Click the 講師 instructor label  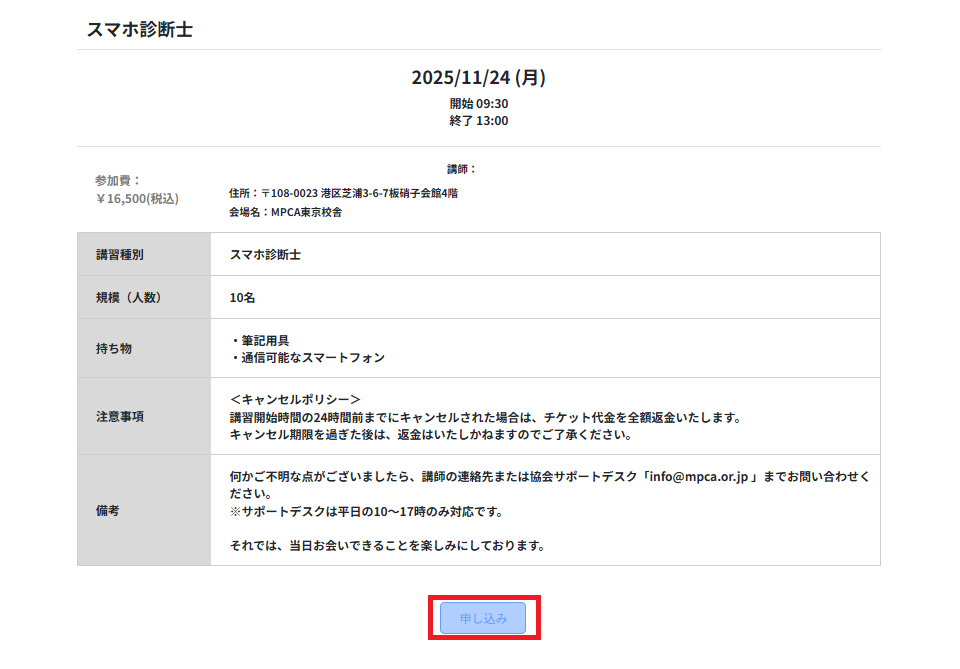click(461, 169)
